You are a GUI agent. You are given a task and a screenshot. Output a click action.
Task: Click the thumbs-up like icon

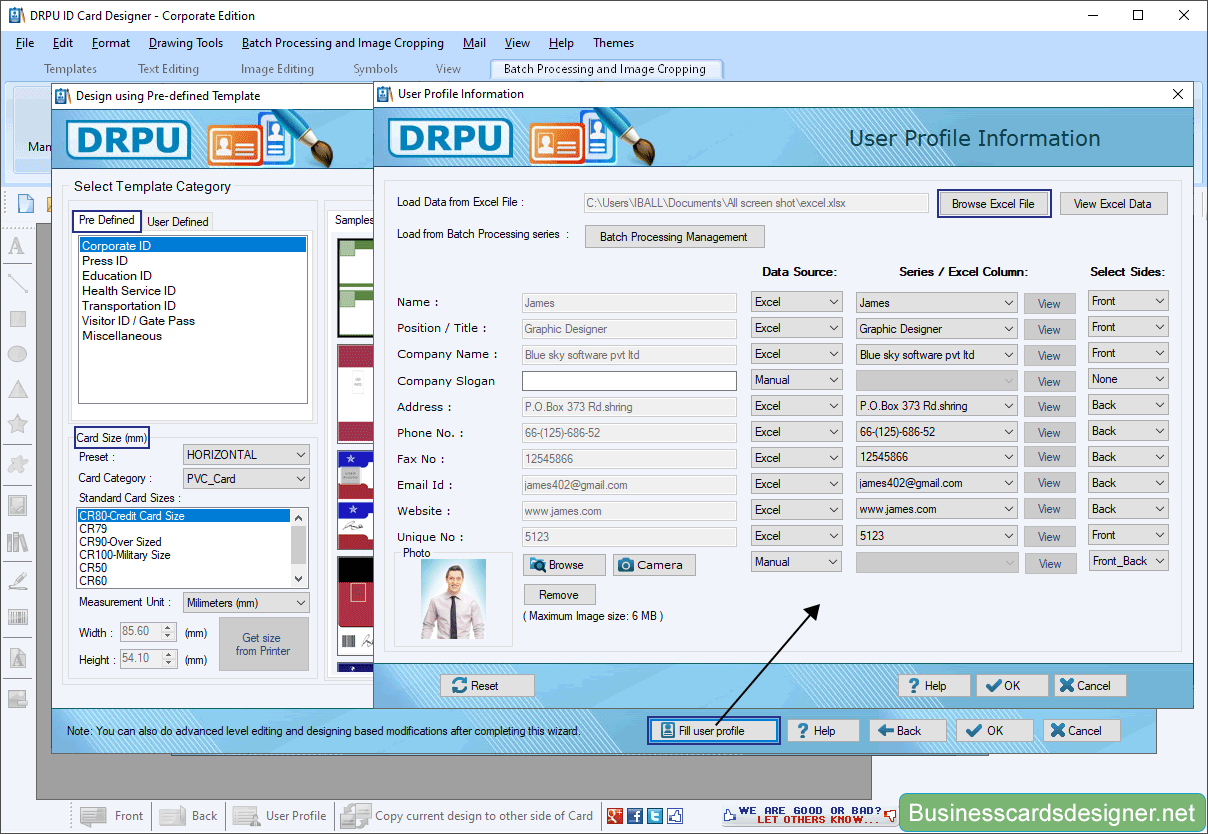(675, 815)
